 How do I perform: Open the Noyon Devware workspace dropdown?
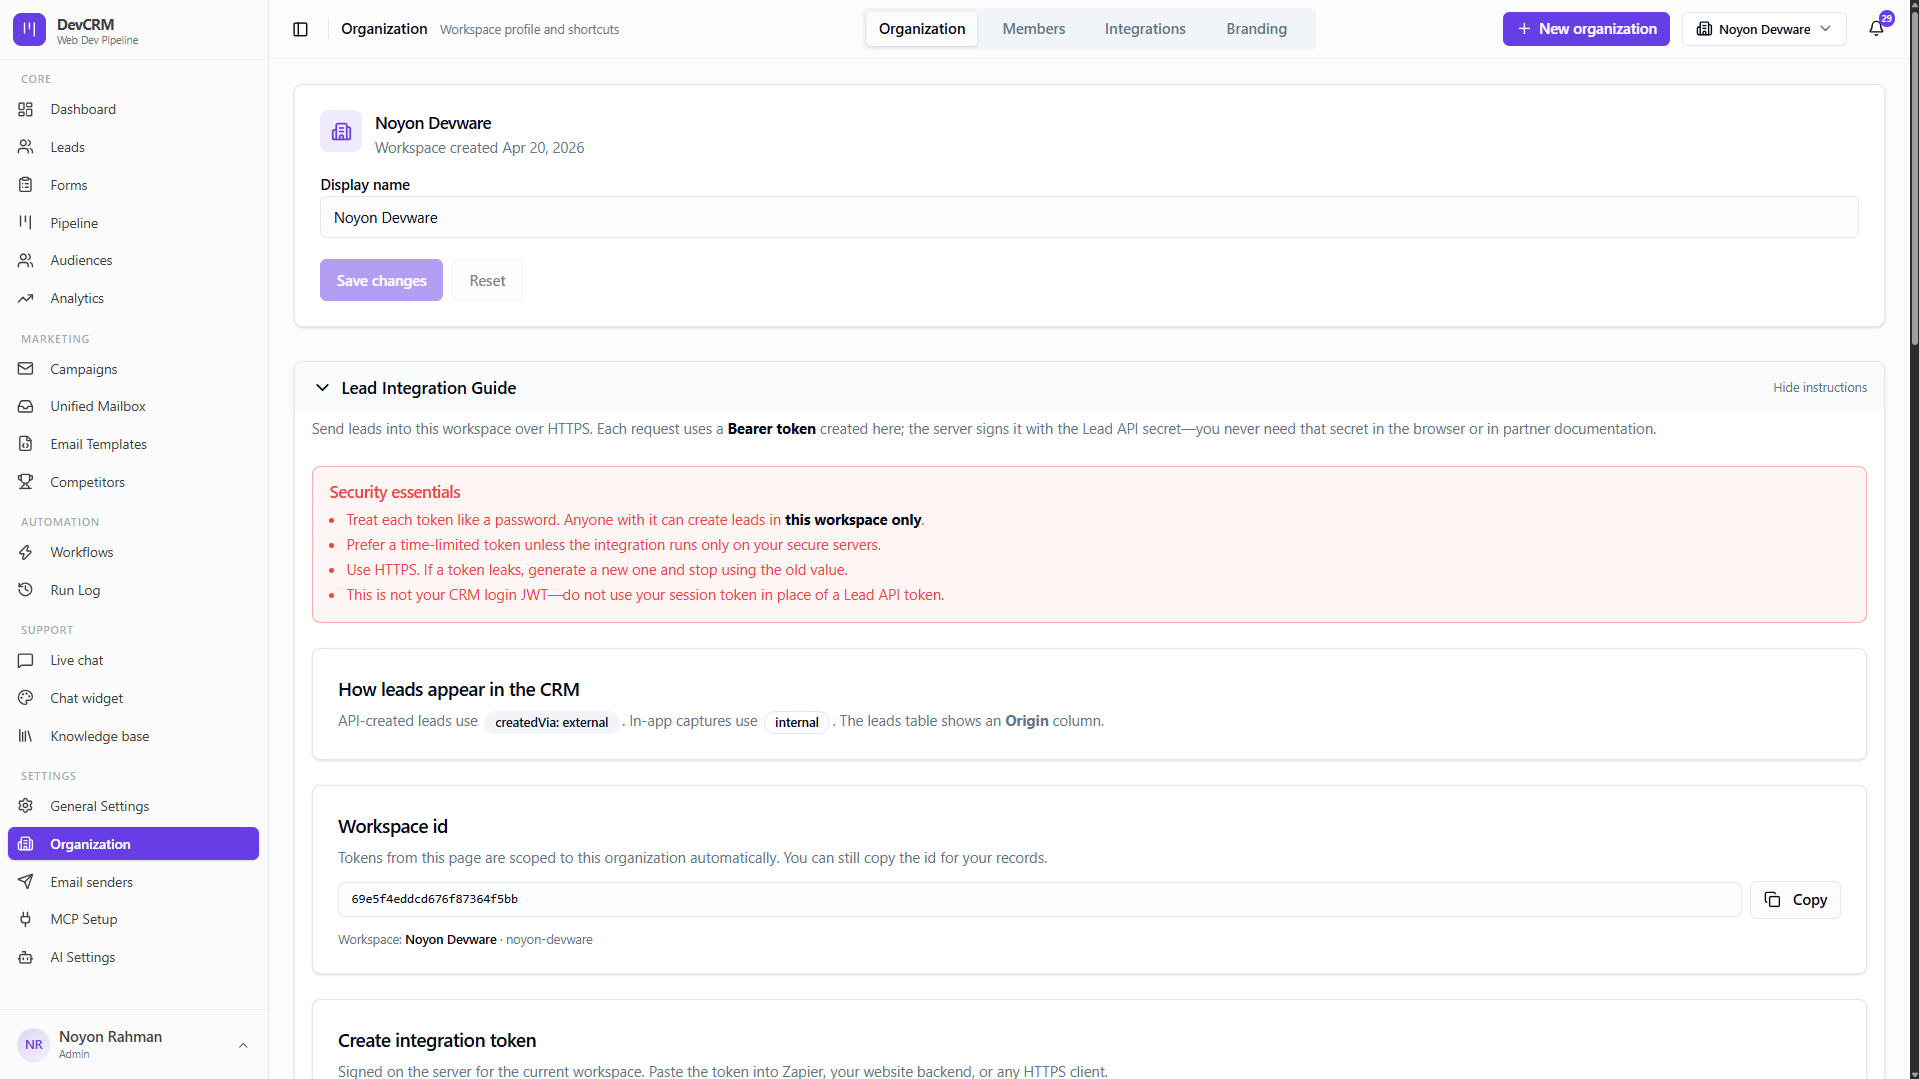point(1764,29)
